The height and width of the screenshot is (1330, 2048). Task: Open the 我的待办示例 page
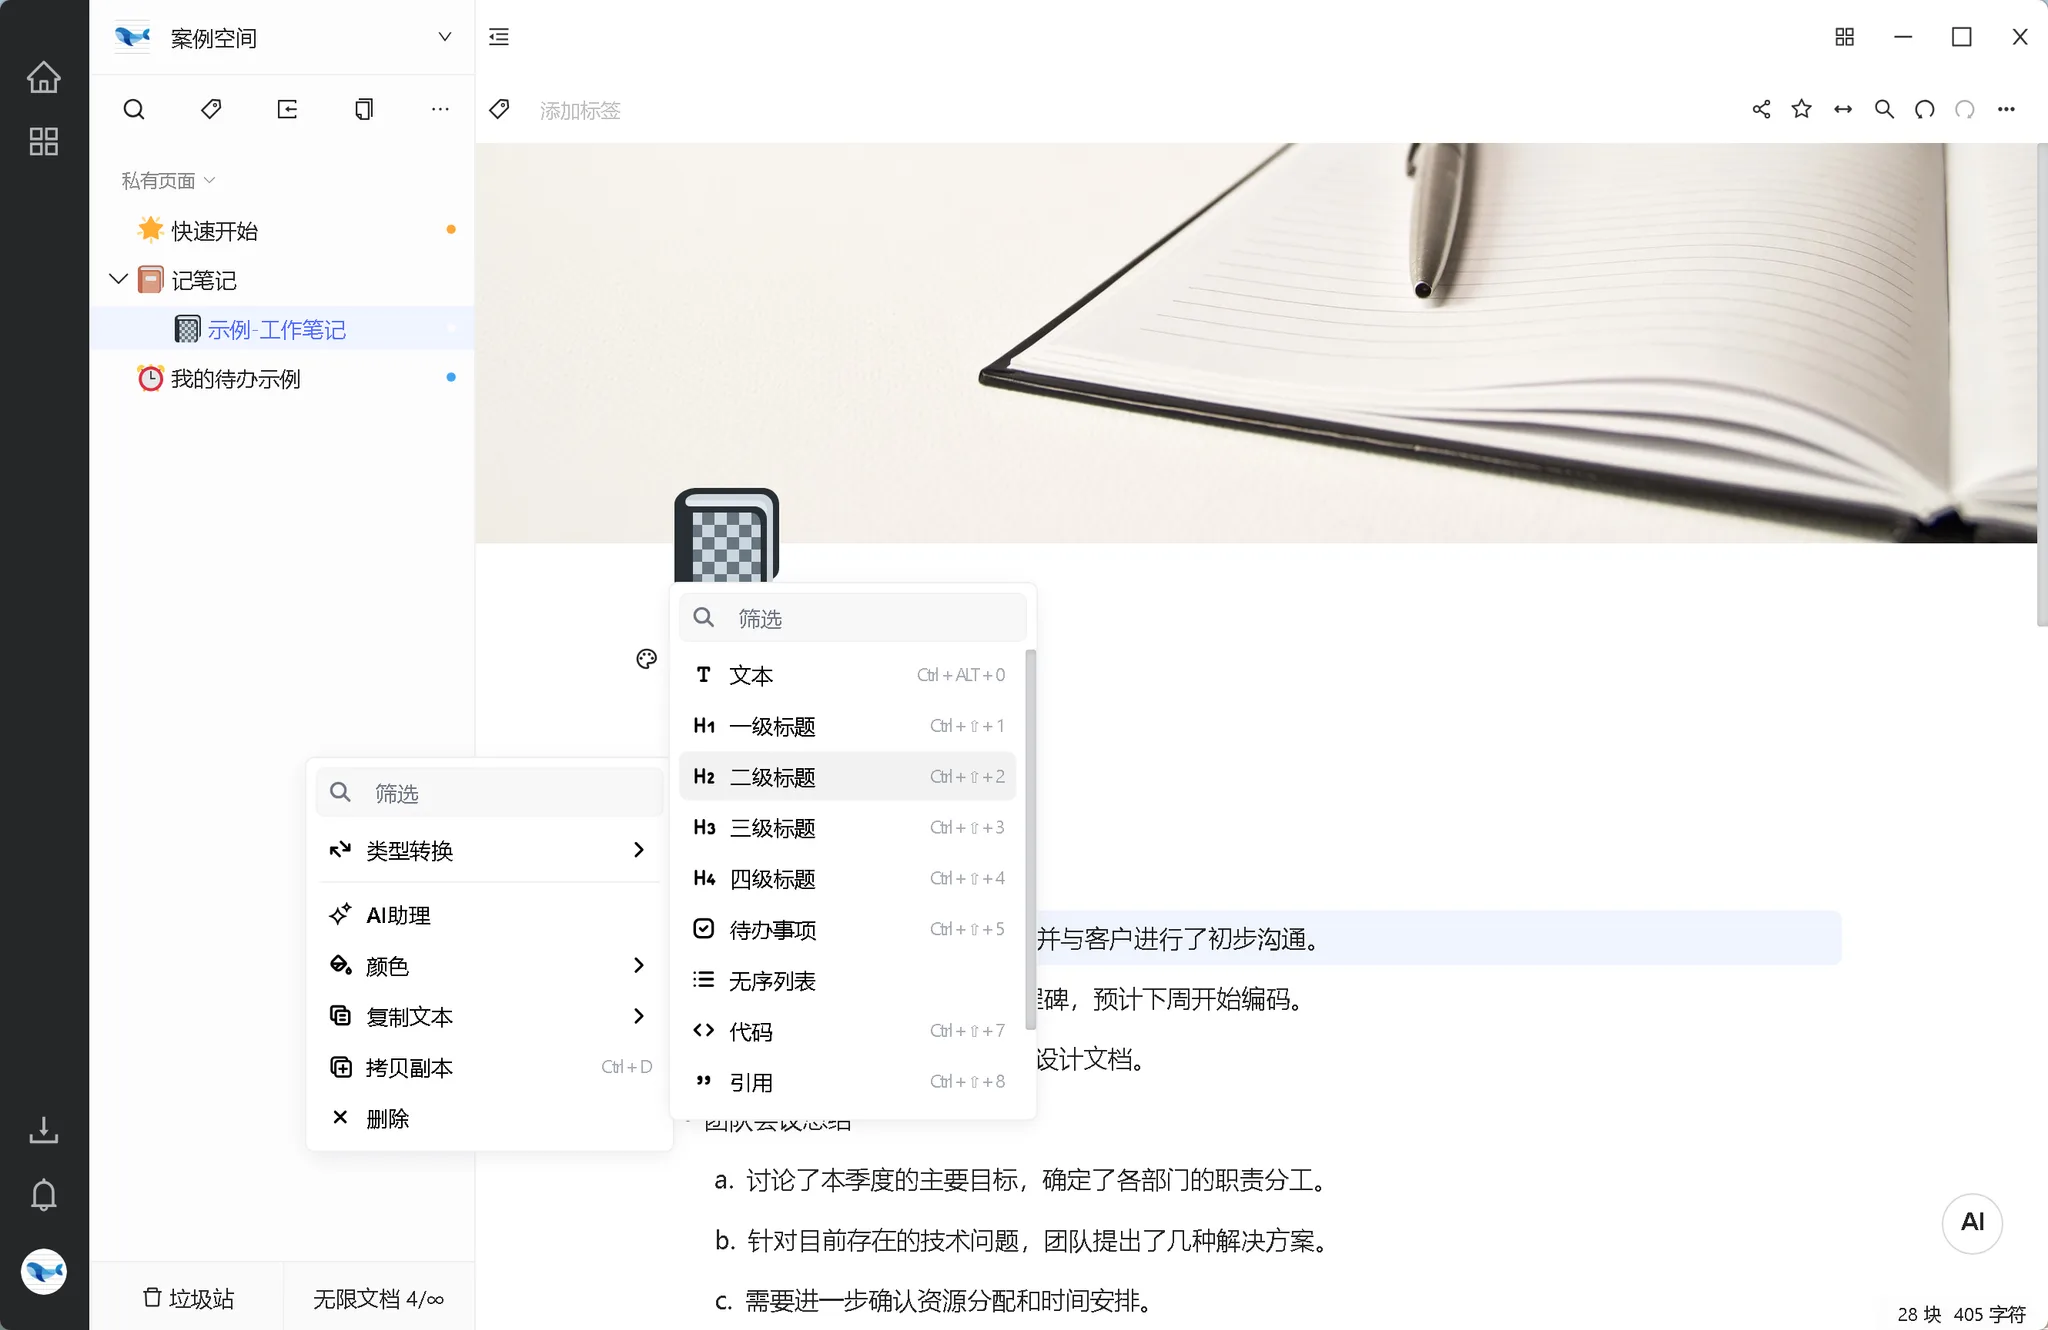[283, 378]
